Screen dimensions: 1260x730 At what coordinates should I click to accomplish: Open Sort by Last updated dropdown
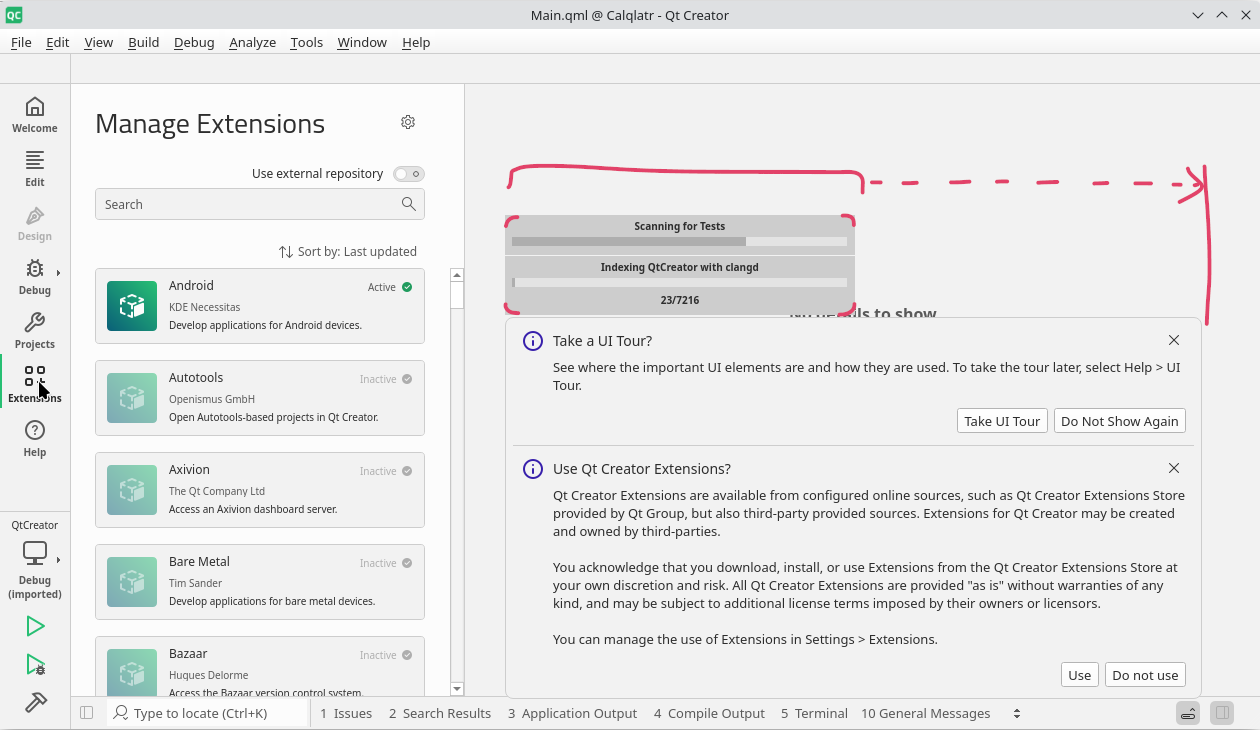click(348, 252)
